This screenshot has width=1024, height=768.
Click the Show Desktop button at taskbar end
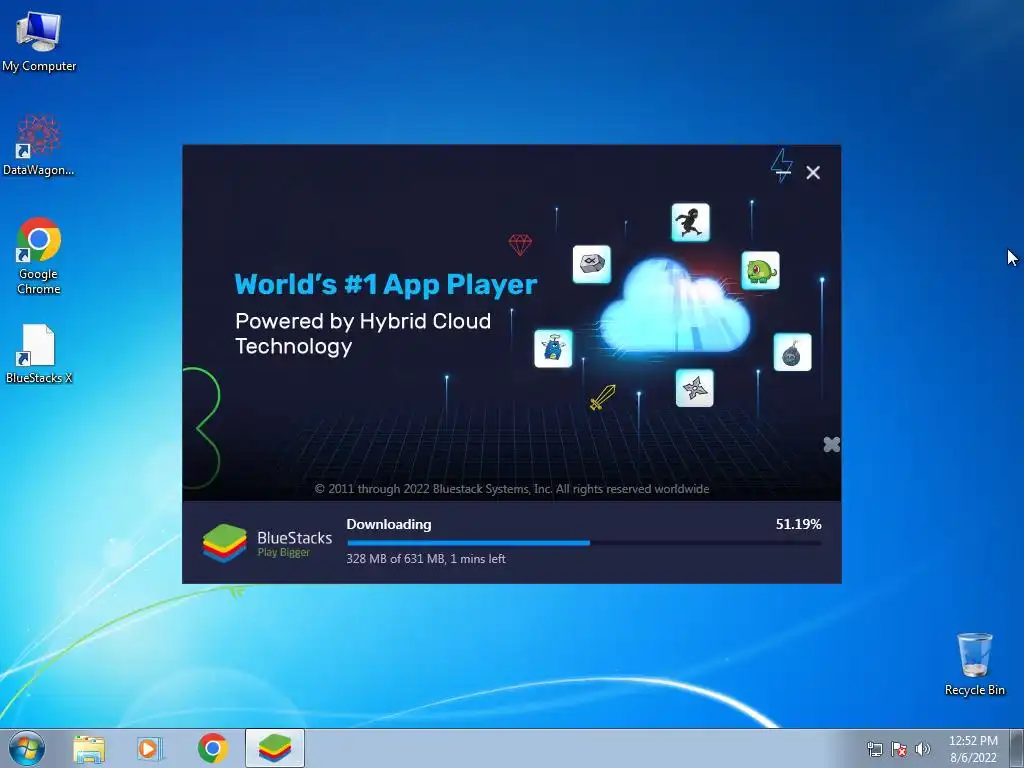click(x=1017, y=748)
